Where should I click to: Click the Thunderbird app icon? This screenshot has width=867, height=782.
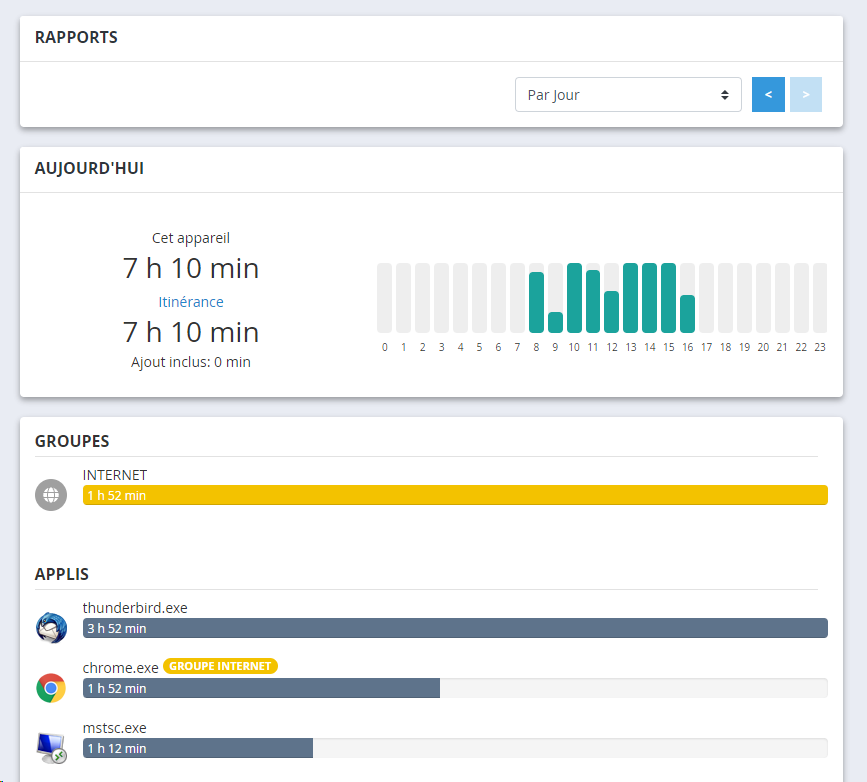[51, 628]
